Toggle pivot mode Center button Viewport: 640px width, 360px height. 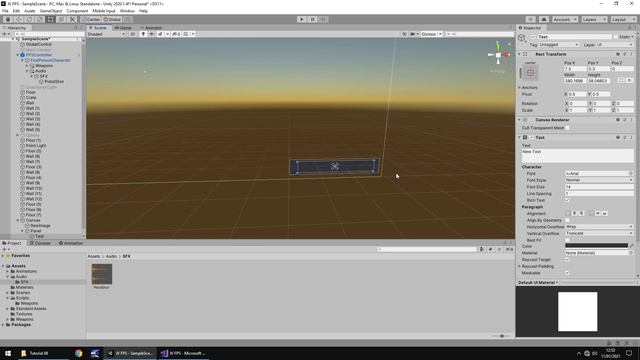coord(91,19)
